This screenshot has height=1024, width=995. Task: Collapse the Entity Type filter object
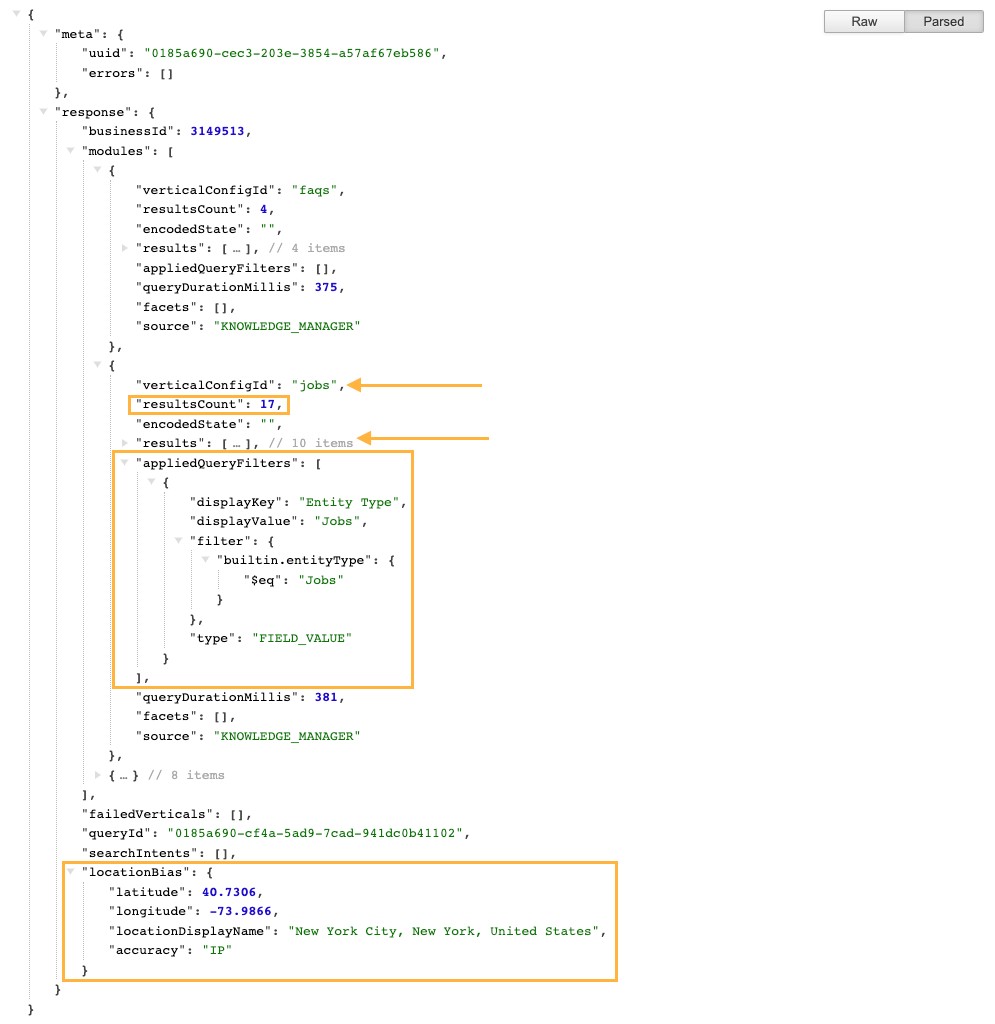151,481
